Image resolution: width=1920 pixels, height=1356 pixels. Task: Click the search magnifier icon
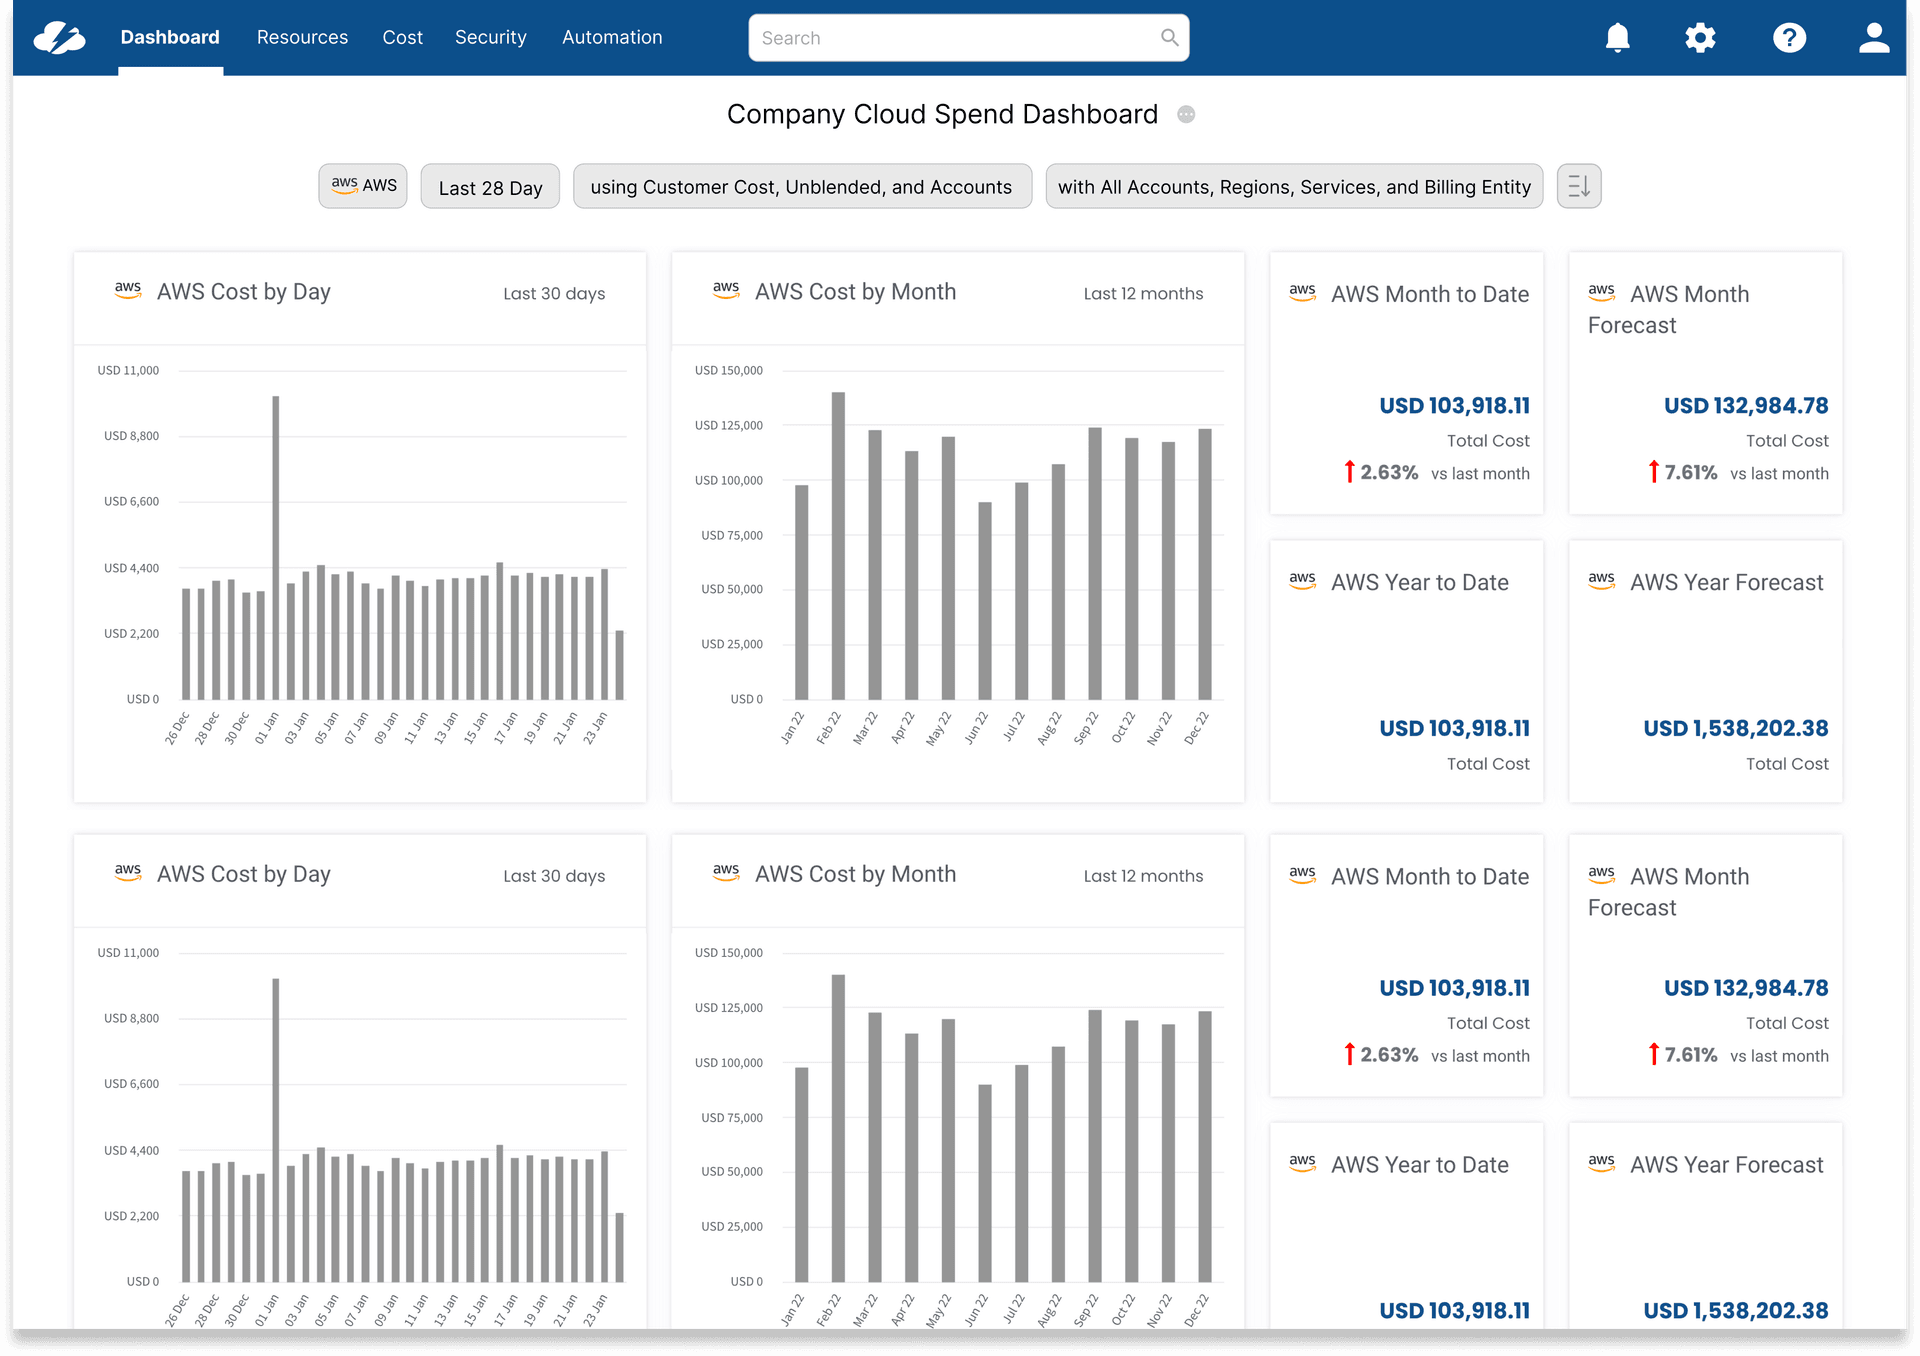pyautogui.click(x=1169, y=38)
